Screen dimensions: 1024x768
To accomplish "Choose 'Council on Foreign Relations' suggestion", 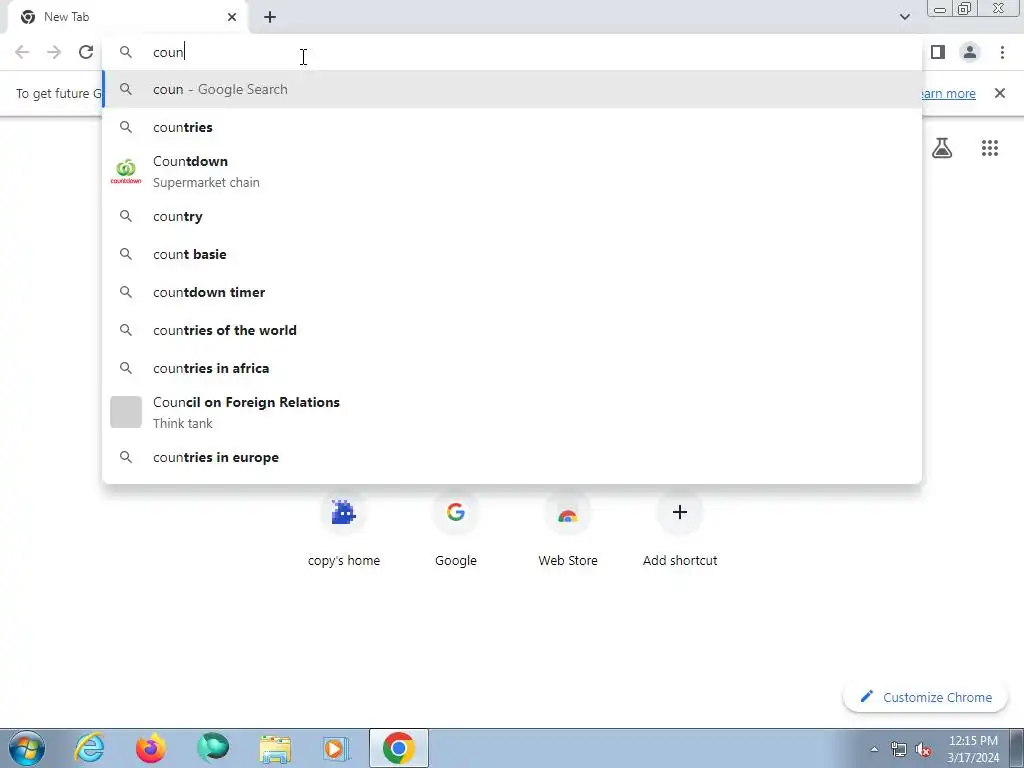I will click(512, 412).
